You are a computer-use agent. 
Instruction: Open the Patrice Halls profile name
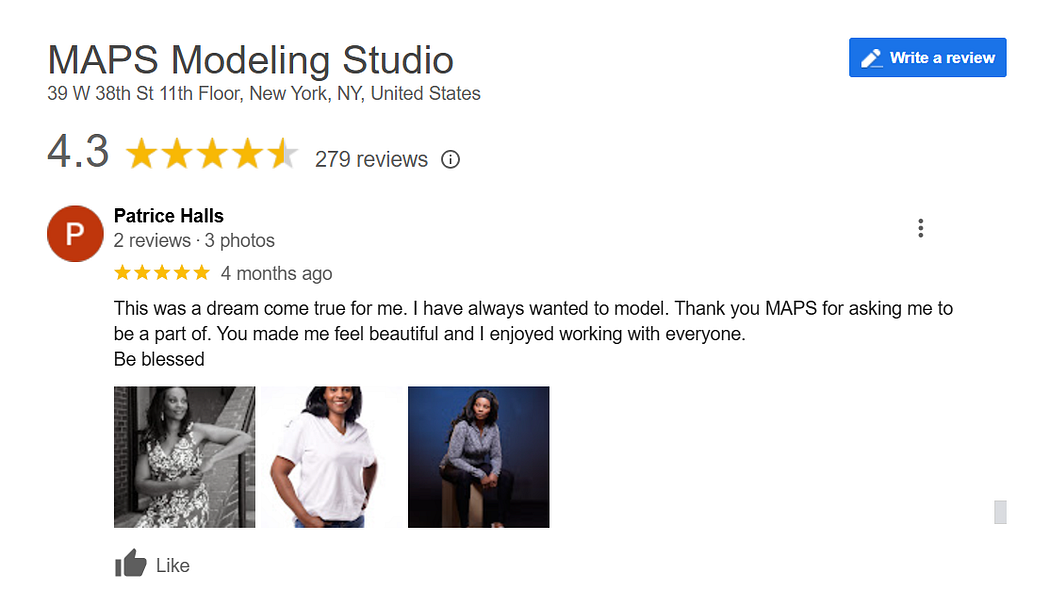(169, 216)
